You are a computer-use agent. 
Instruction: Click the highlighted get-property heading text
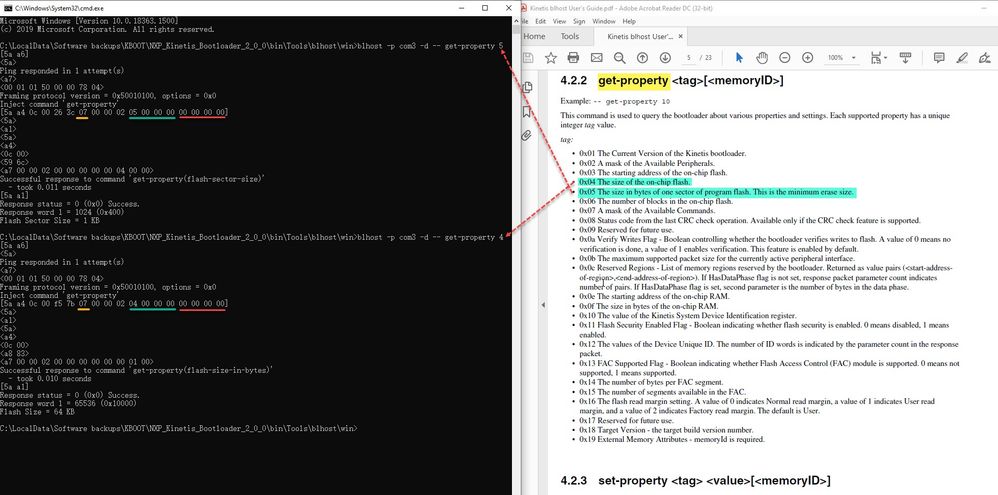(x=633, y=81)
